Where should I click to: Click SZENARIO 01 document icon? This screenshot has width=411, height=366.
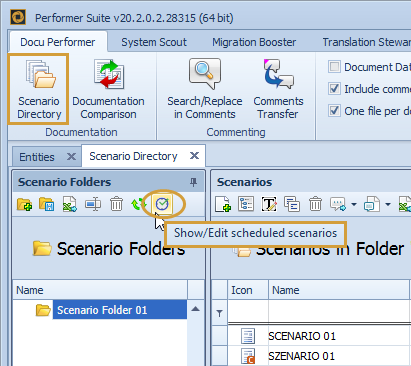[x=248, y=356]
